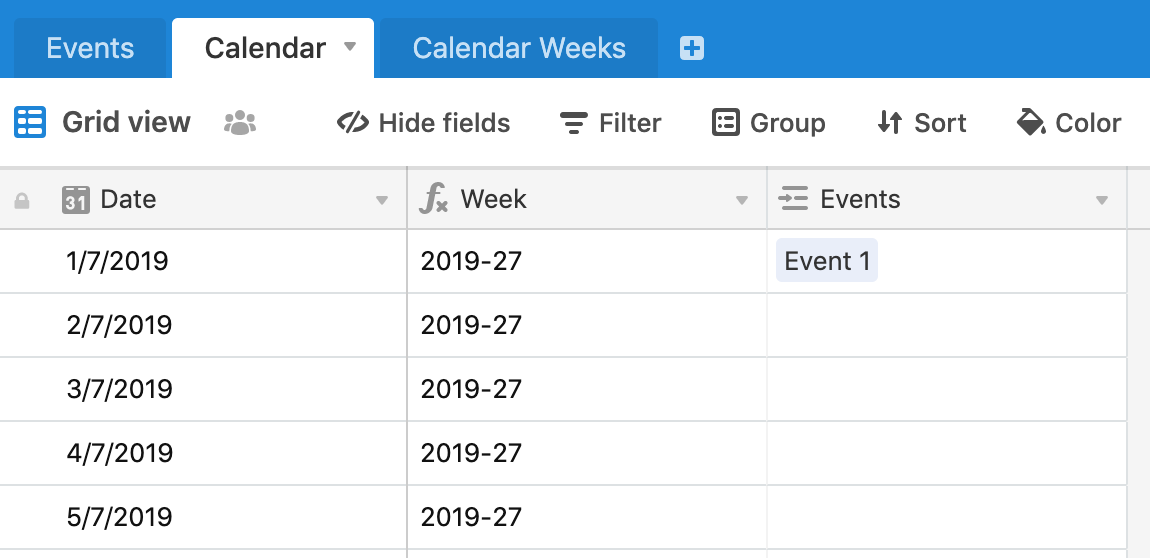This screenshot has height=558, width=1150.
Task: Open the Group records tool
Action: [769, 122]
